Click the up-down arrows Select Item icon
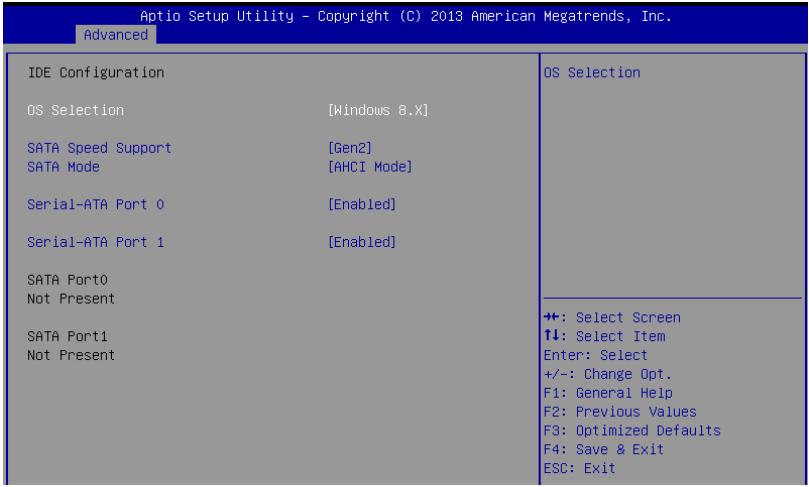 point(551,336)
